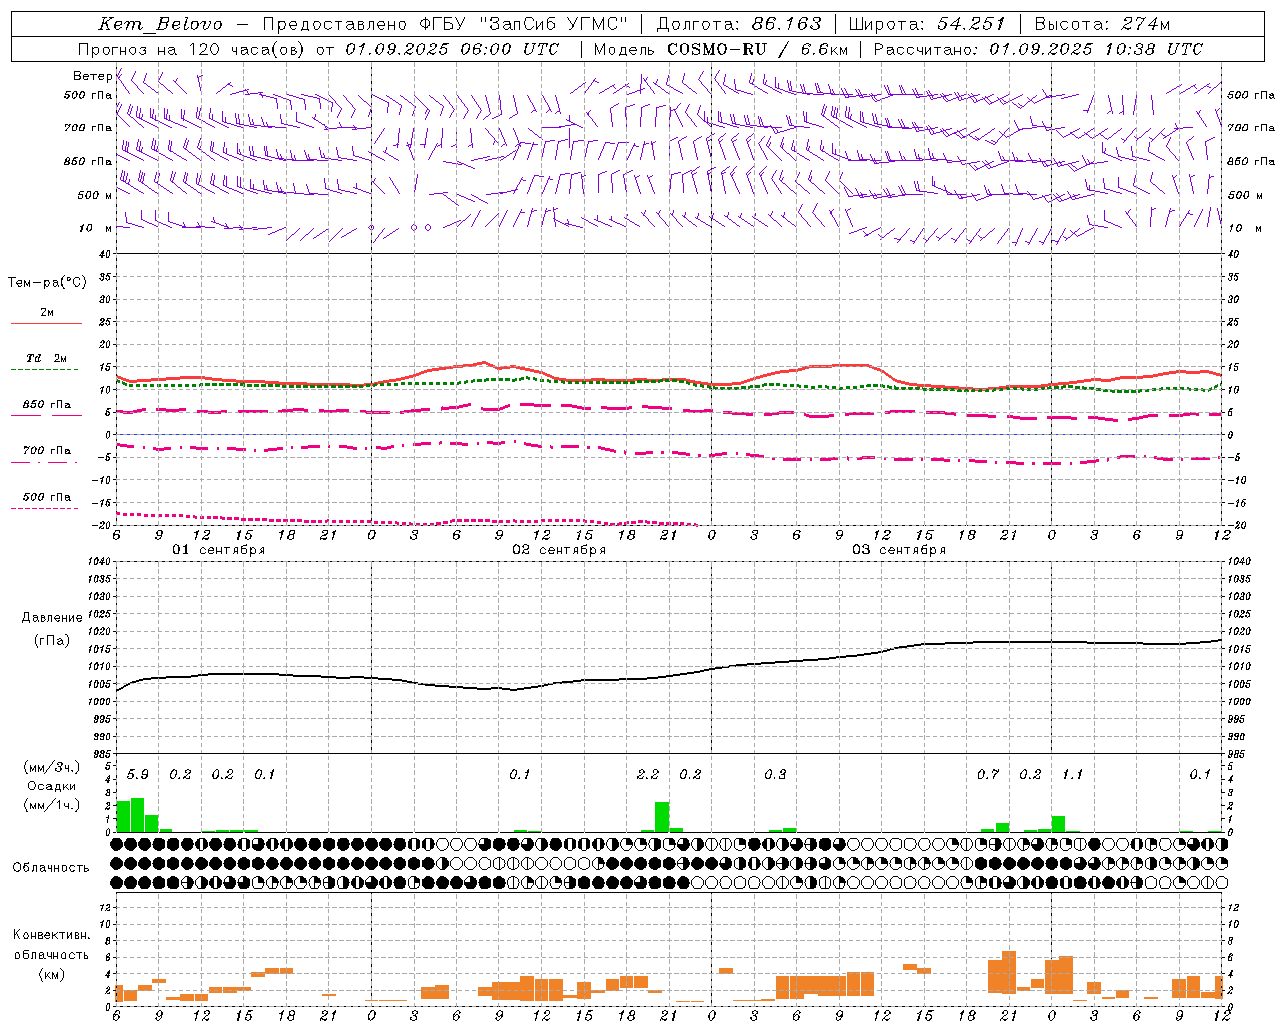The height and width of the screenshot is (1024, 1280).
Task: Click the Осадки precipitation label
Action: pos(51,786)
